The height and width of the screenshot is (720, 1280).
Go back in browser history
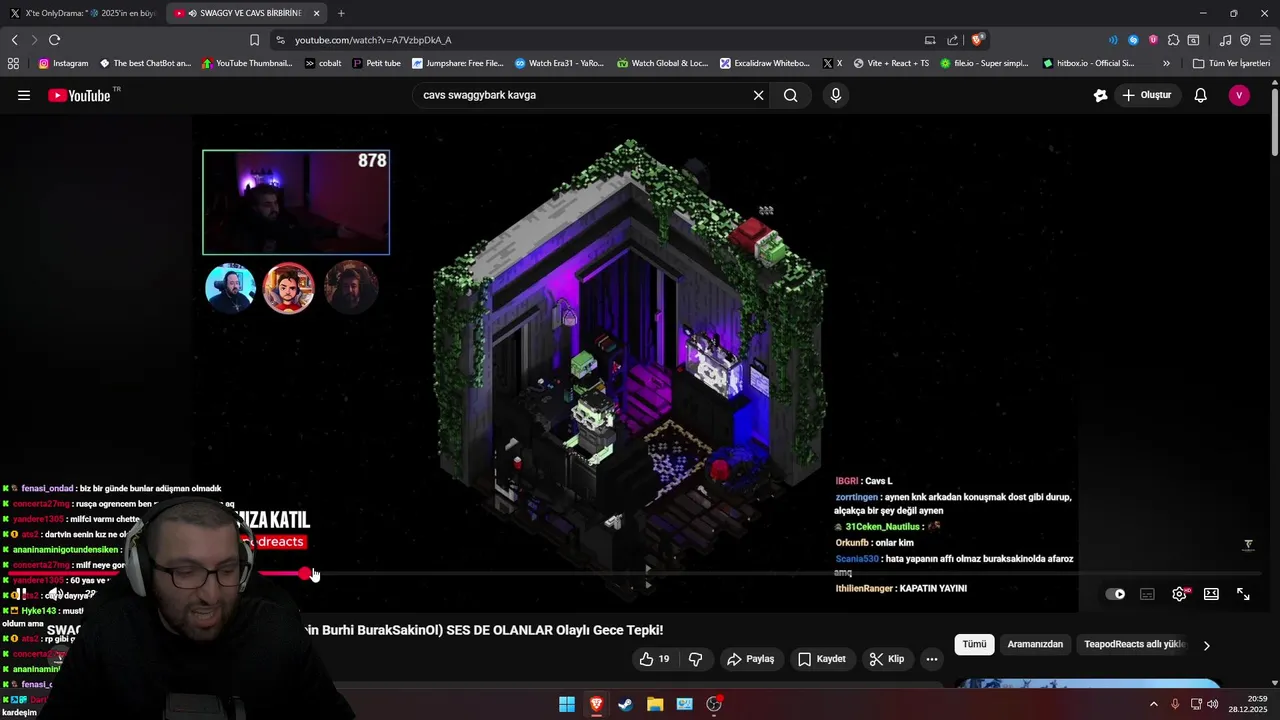pos(14,40)
